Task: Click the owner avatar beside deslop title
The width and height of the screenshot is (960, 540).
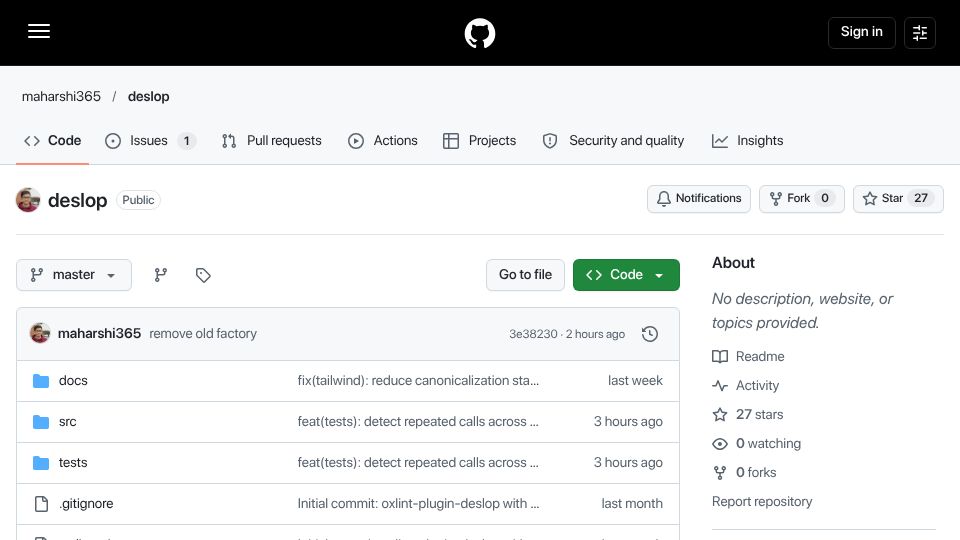Action: click(28, 200)
